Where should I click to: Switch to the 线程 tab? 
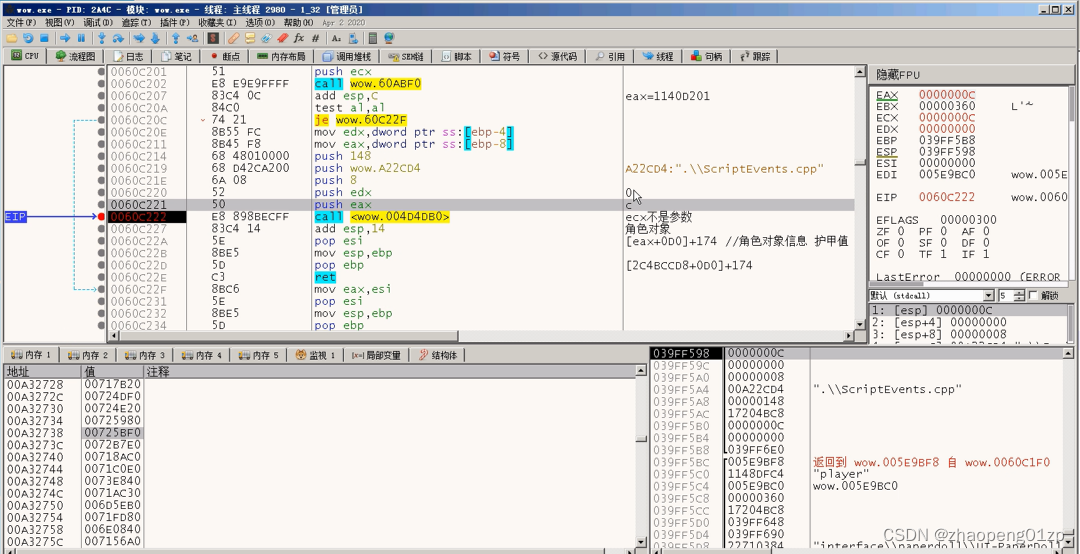point(658,57)
